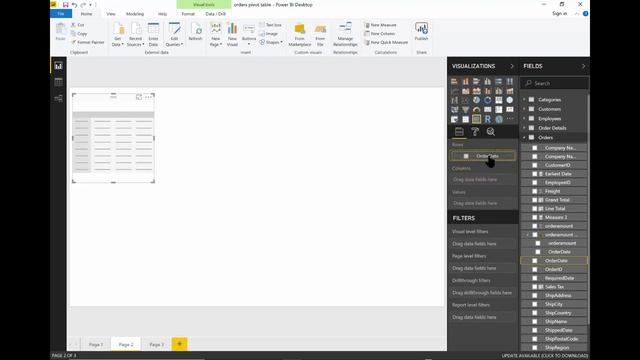Add a new page with plus button
Viewport: 640px width, 360px height.
coord(179,344)
